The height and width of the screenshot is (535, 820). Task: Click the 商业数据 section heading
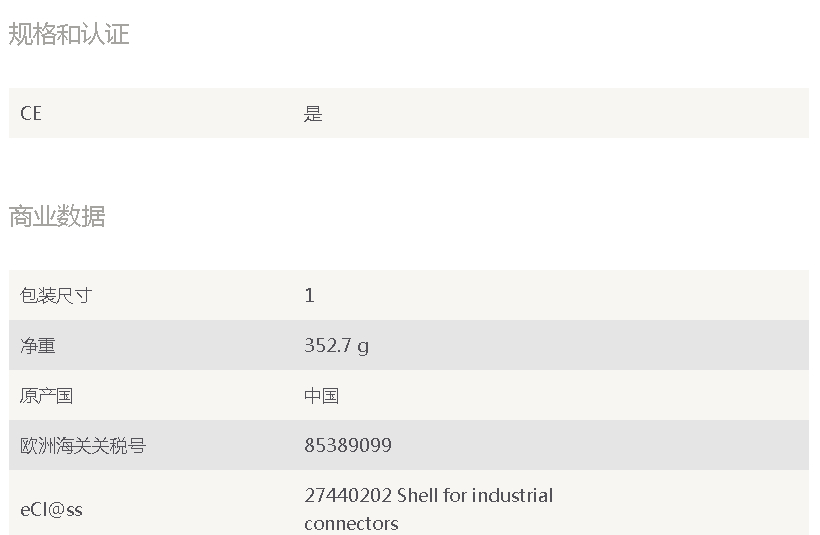57,216
